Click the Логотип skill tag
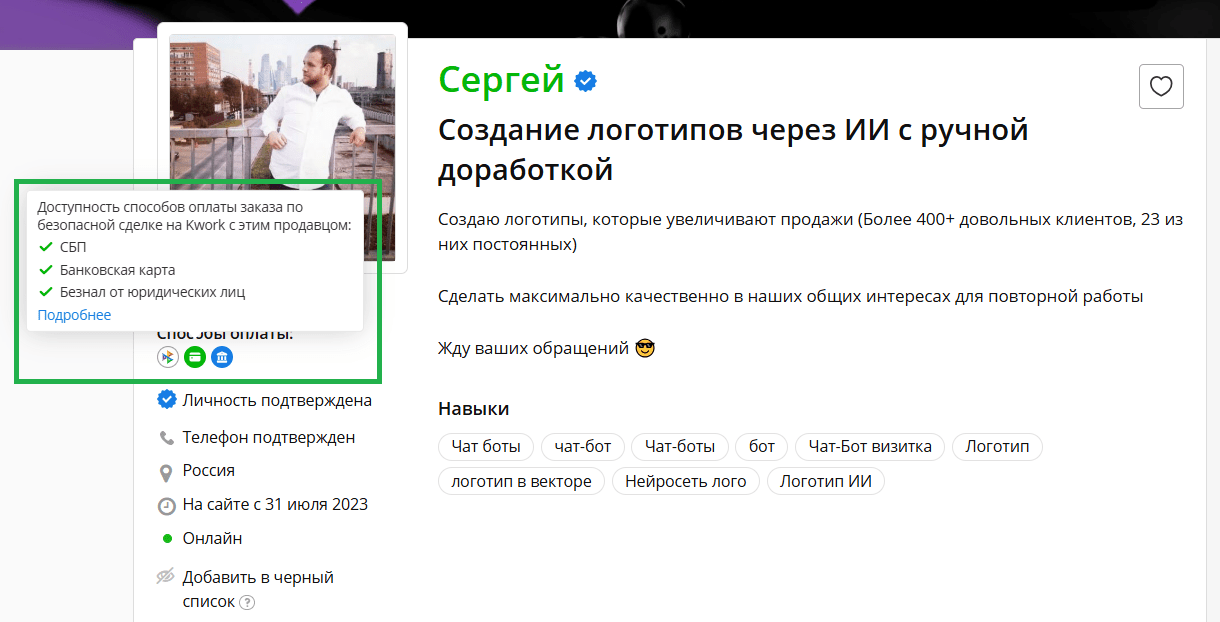This screenshot has width=1220, height=622. (997, 447)
